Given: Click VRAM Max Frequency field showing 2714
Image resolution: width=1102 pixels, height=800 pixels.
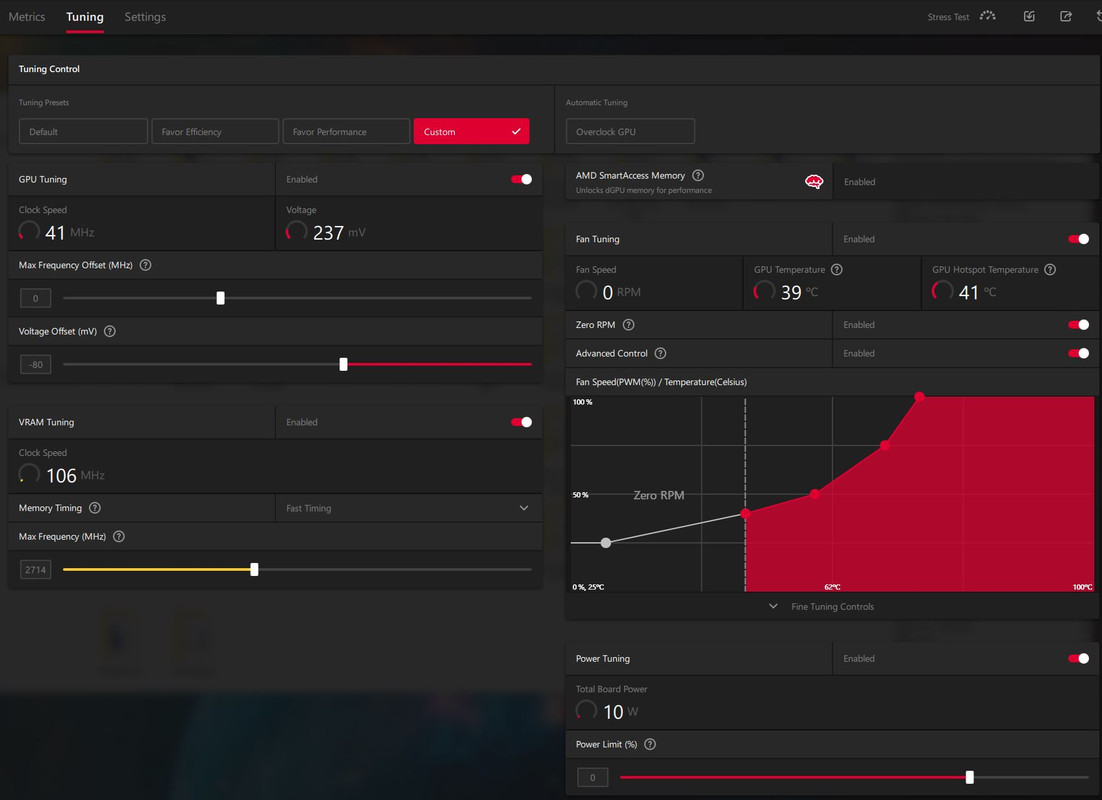Looking at the screenshot, I should point(35,569).
